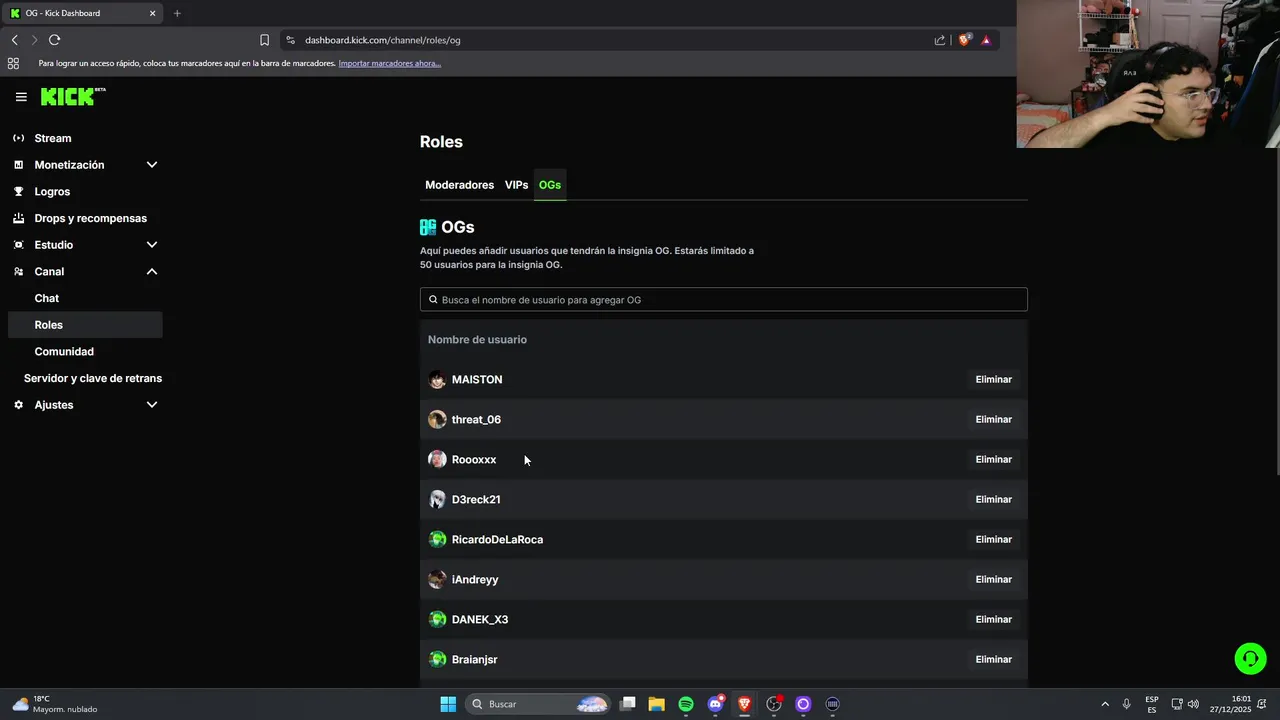Open Discord from the taskbar

[x=716, y=704]
